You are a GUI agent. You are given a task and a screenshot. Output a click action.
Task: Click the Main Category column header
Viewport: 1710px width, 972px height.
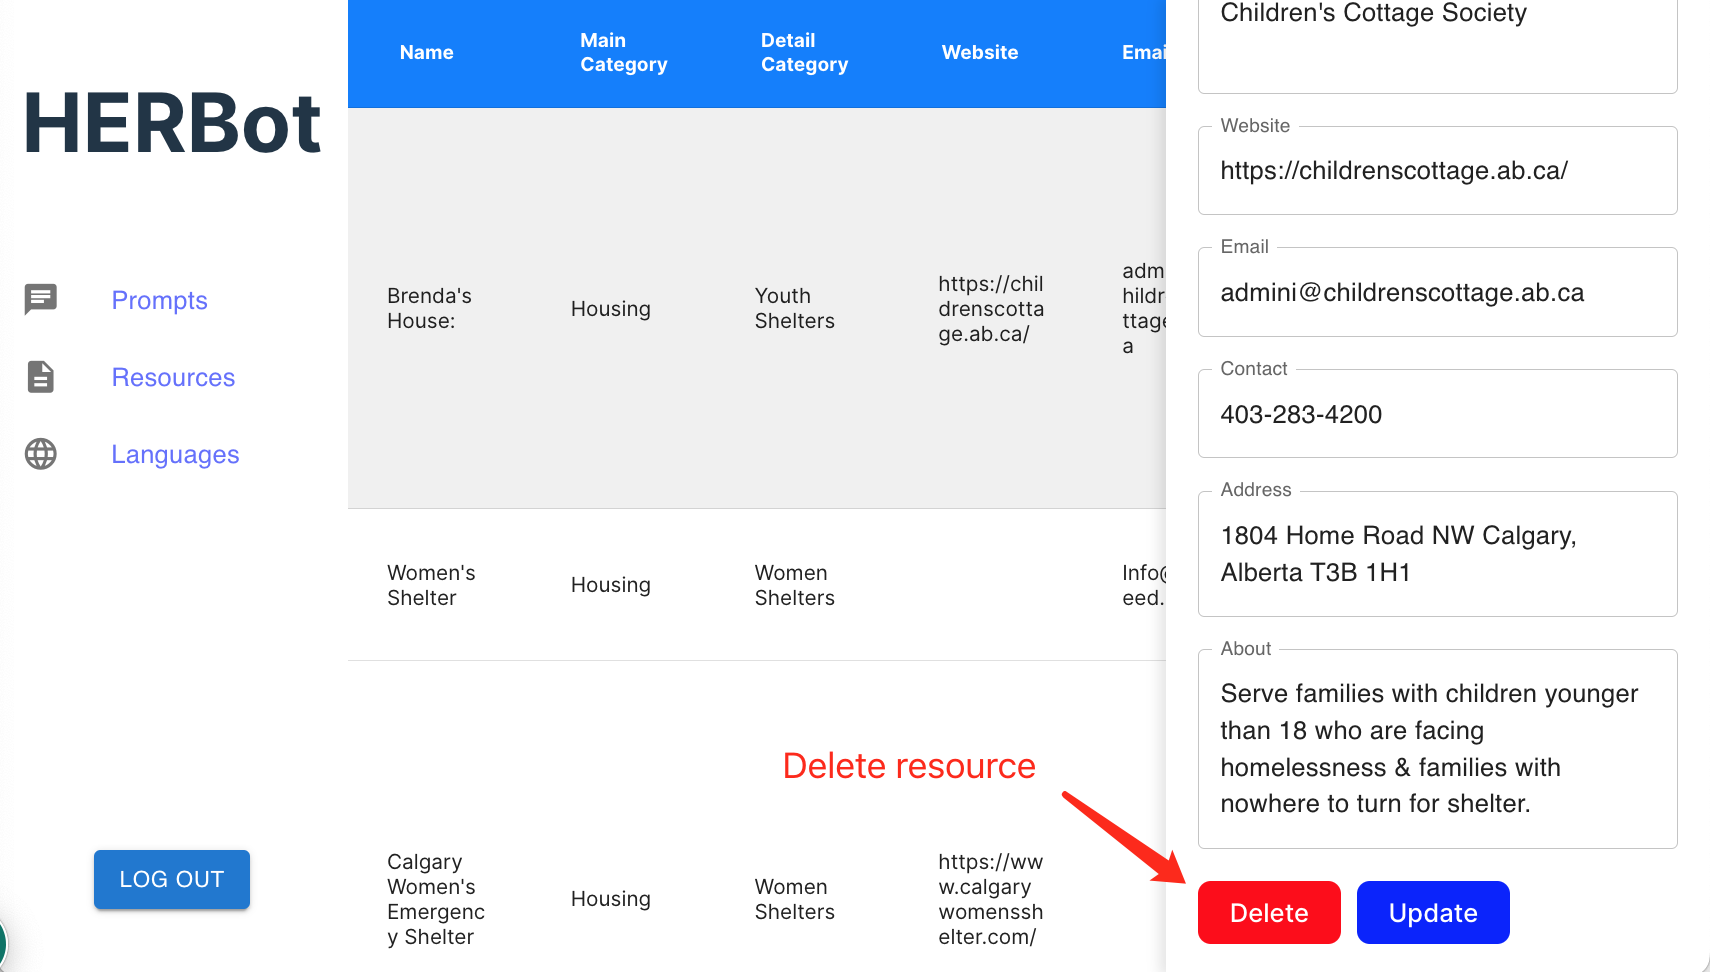(x=623, y=52)
